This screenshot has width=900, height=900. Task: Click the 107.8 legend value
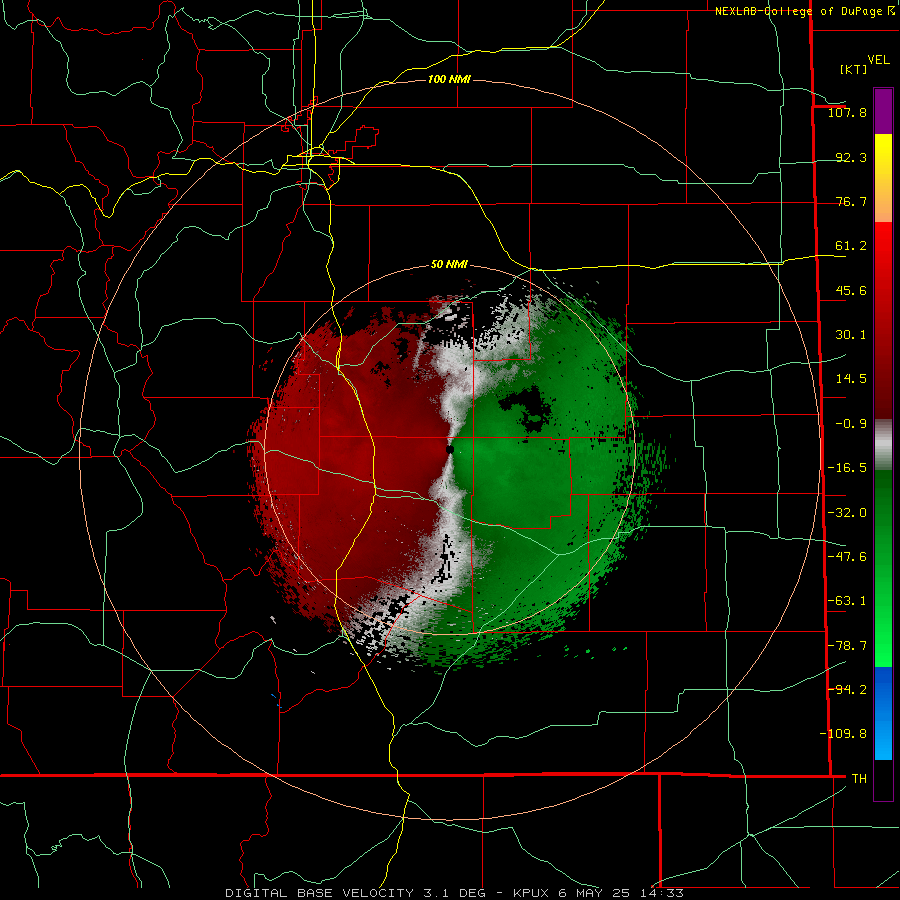pos(847,112)
